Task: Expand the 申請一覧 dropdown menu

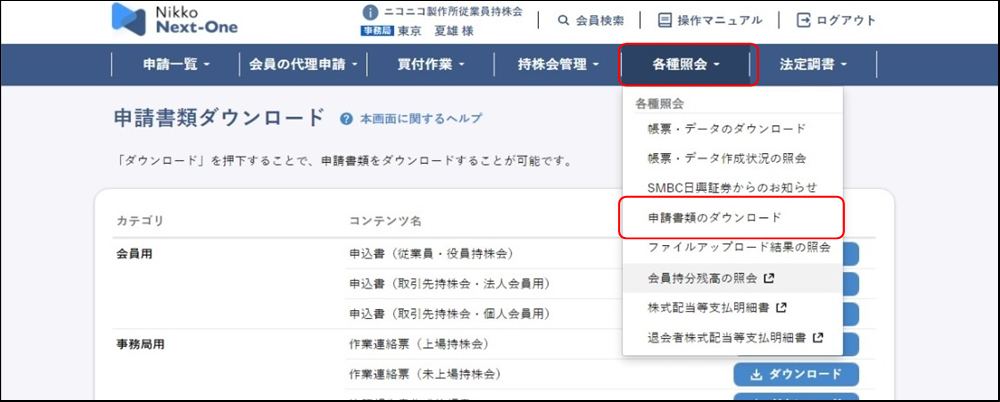Action: click(x=176, y=65)
